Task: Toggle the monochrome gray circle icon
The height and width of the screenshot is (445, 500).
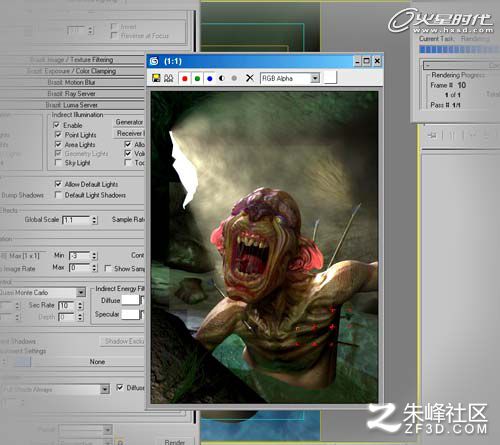Action: click(234, 78)
